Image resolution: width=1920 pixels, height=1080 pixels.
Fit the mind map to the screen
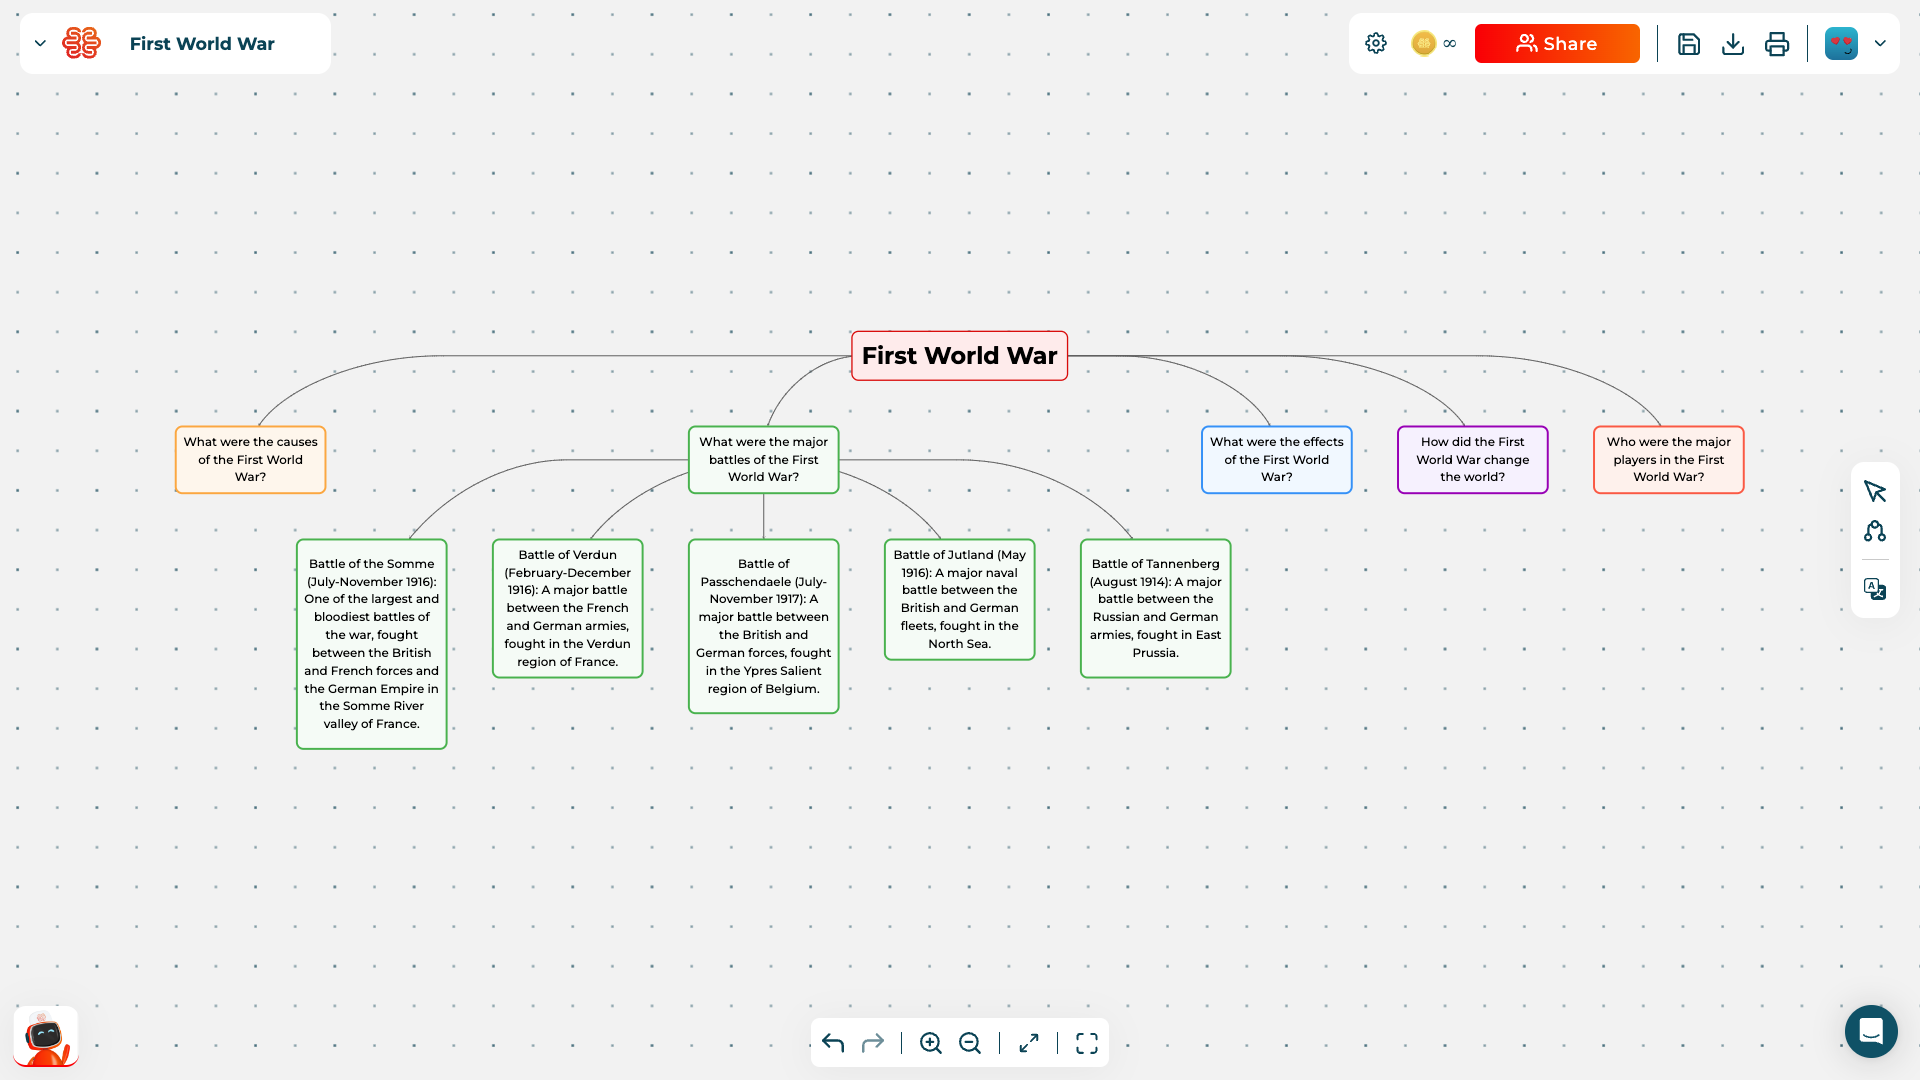pyautogui.click(x=1028, y=1042)
